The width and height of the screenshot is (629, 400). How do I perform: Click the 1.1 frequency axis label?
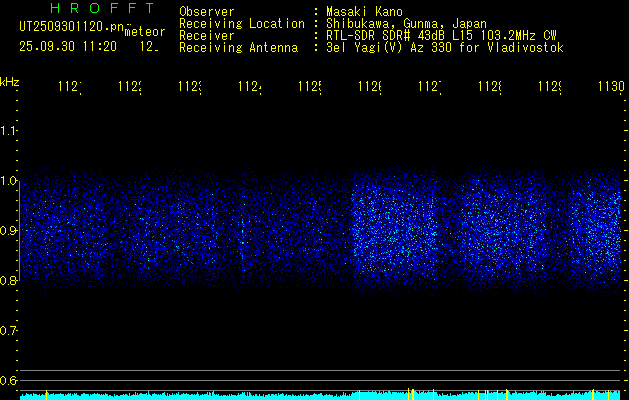click(8, 130)
